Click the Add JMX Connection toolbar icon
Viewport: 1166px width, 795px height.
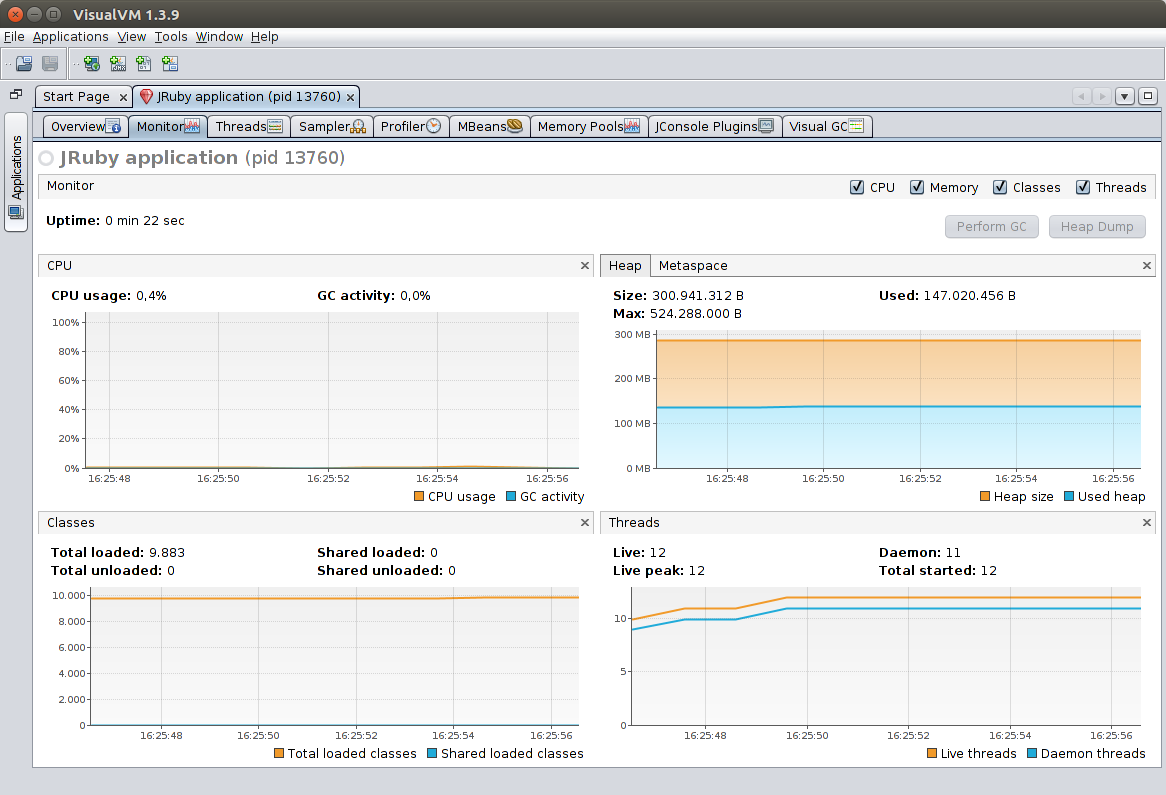point(117,63)
